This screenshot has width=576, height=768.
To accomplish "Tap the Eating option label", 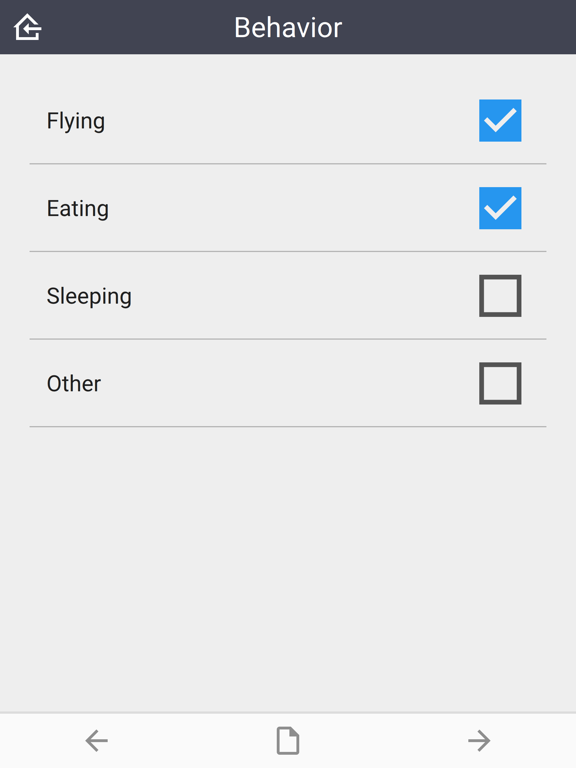I will click(x=78, y=209).
